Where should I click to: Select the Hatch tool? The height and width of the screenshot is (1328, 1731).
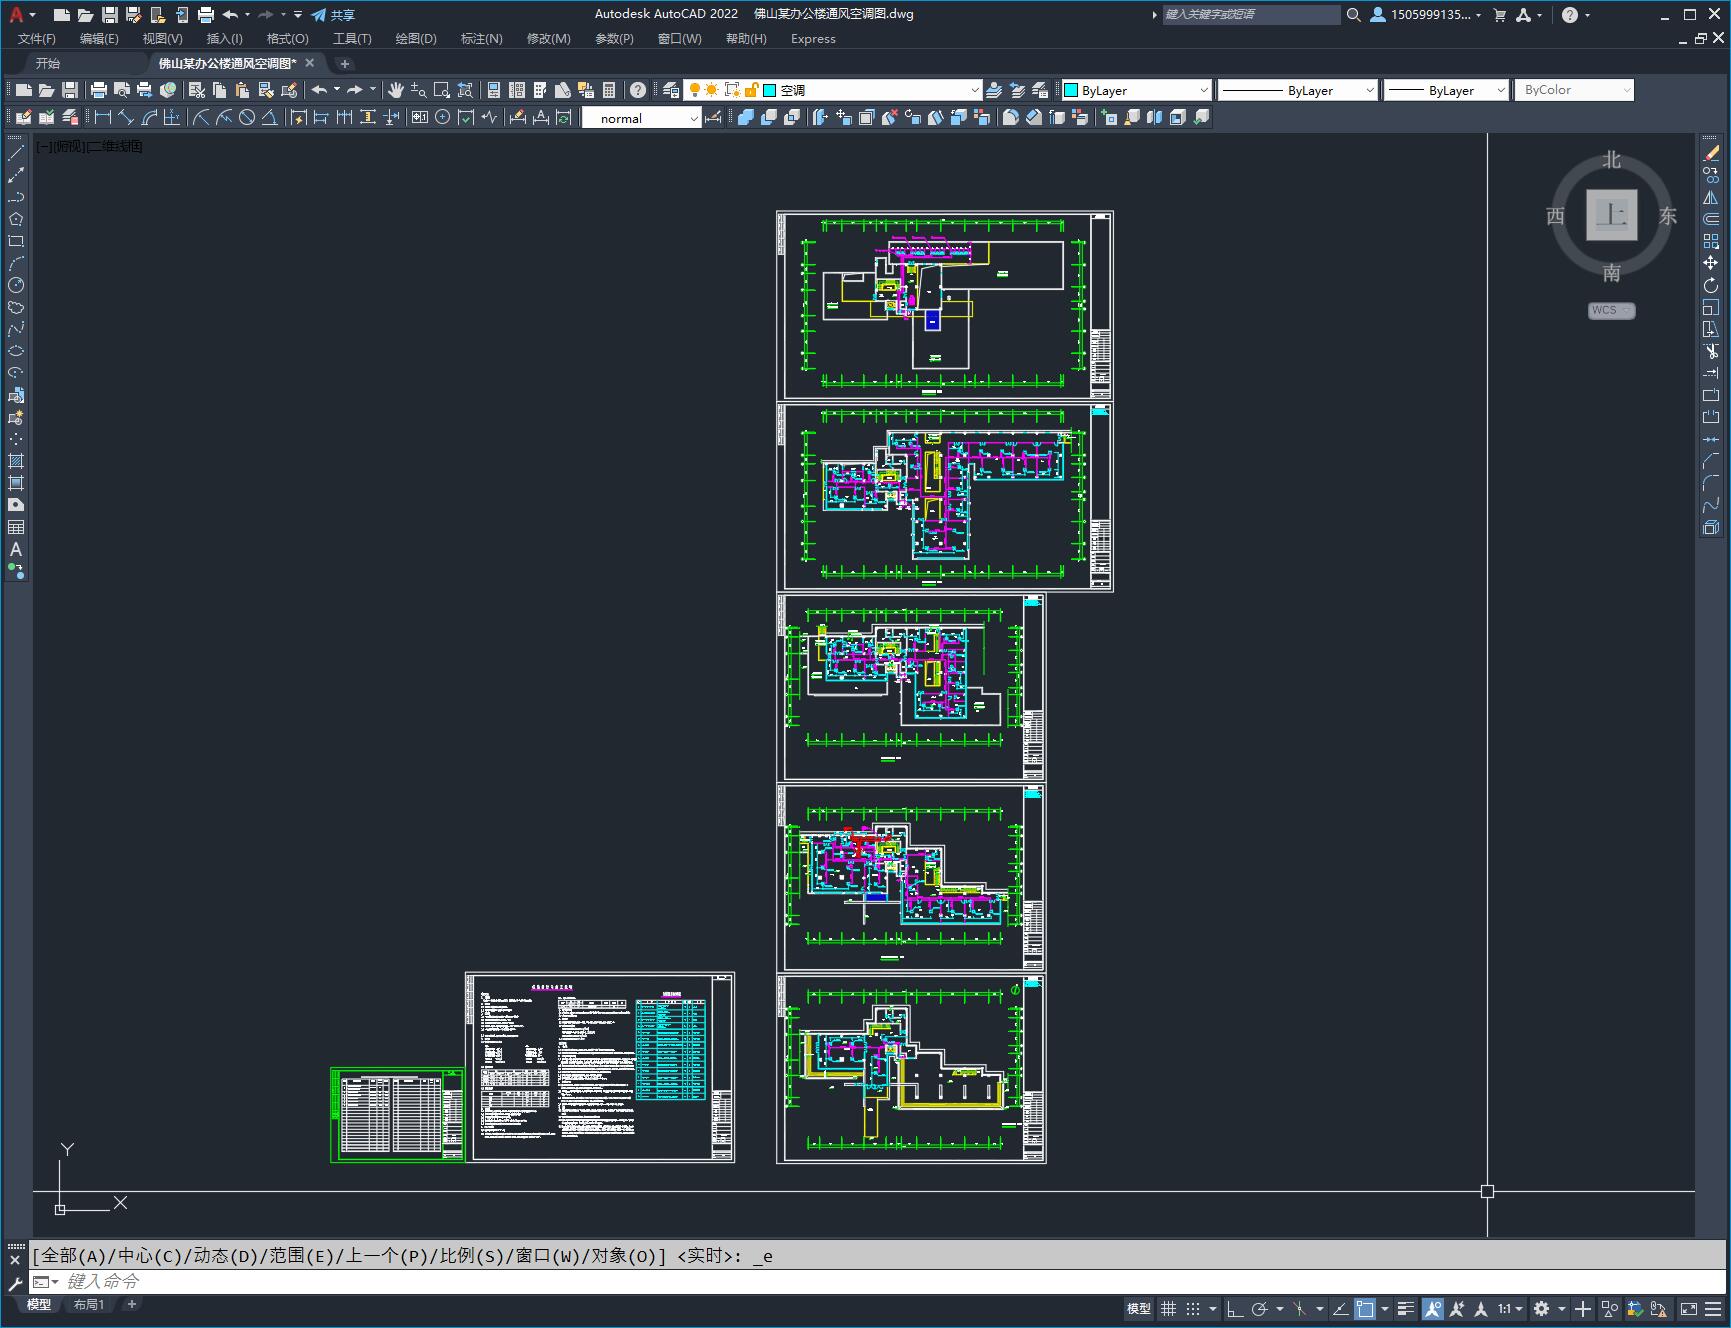pos(16,462)
